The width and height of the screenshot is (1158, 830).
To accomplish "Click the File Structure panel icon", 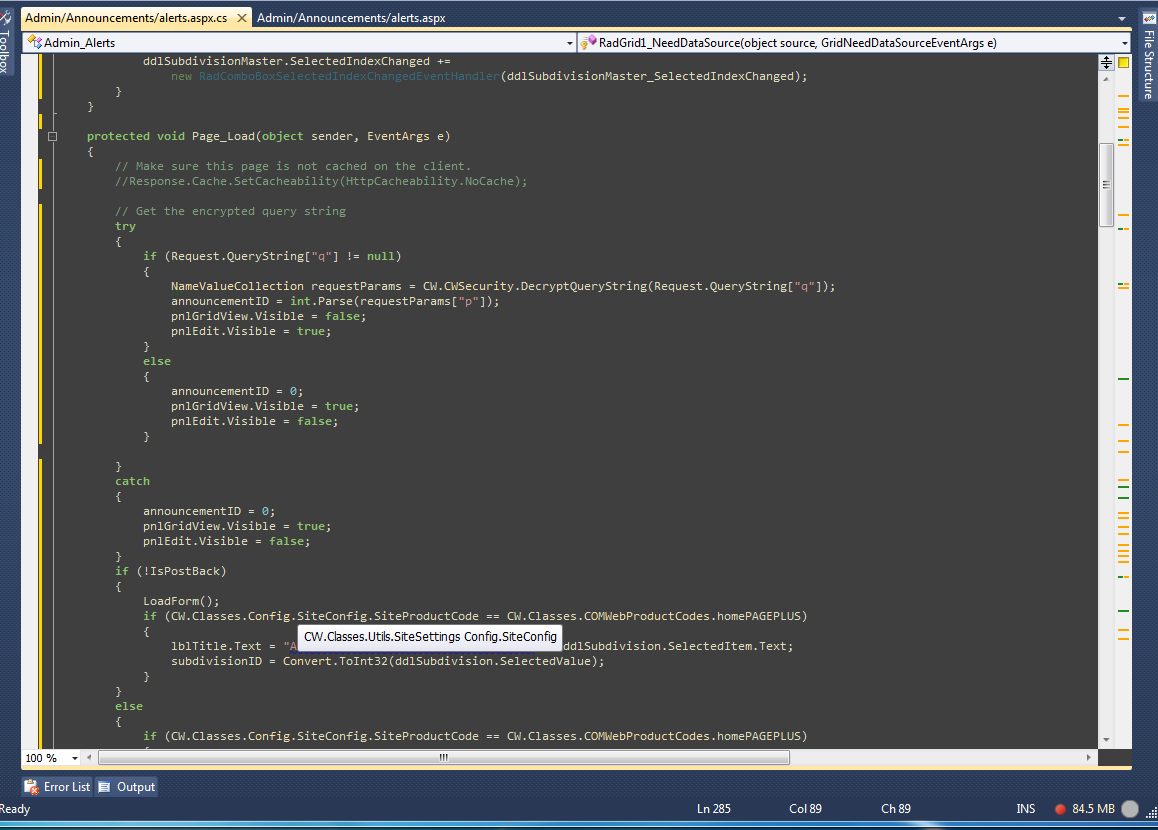I will click(x=1148, y=18).
